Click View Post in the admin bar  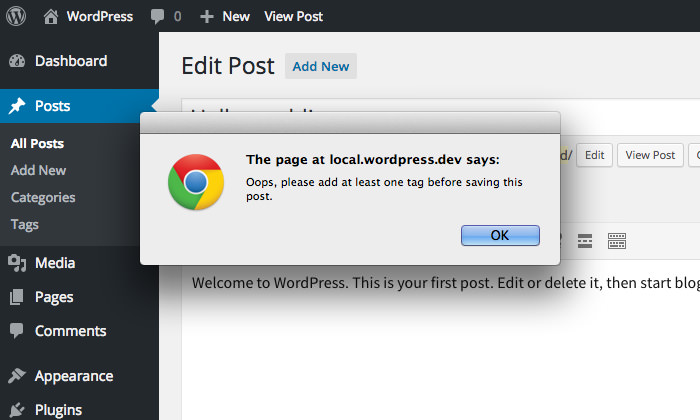click(x=293, y=17)
